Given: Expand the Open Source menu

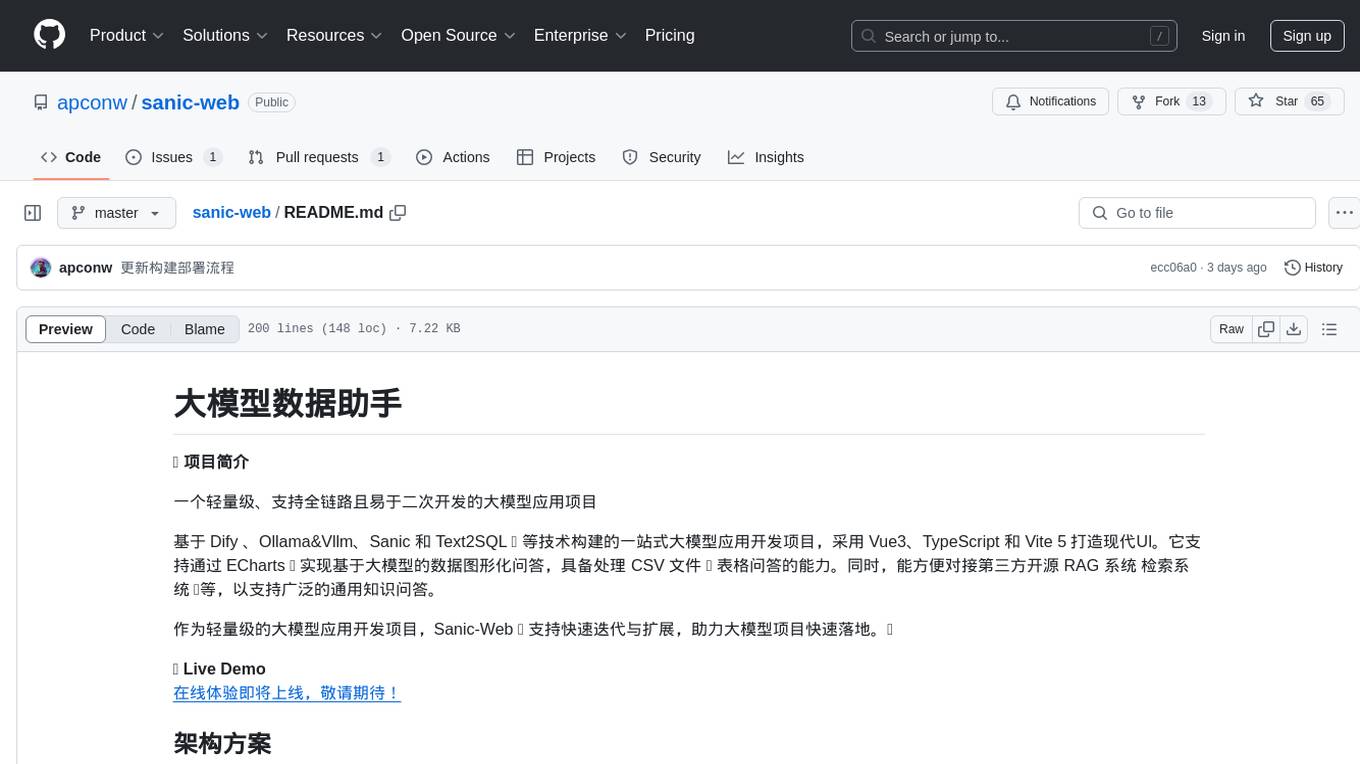Looking at the screenshot, I should pos(458,35).
